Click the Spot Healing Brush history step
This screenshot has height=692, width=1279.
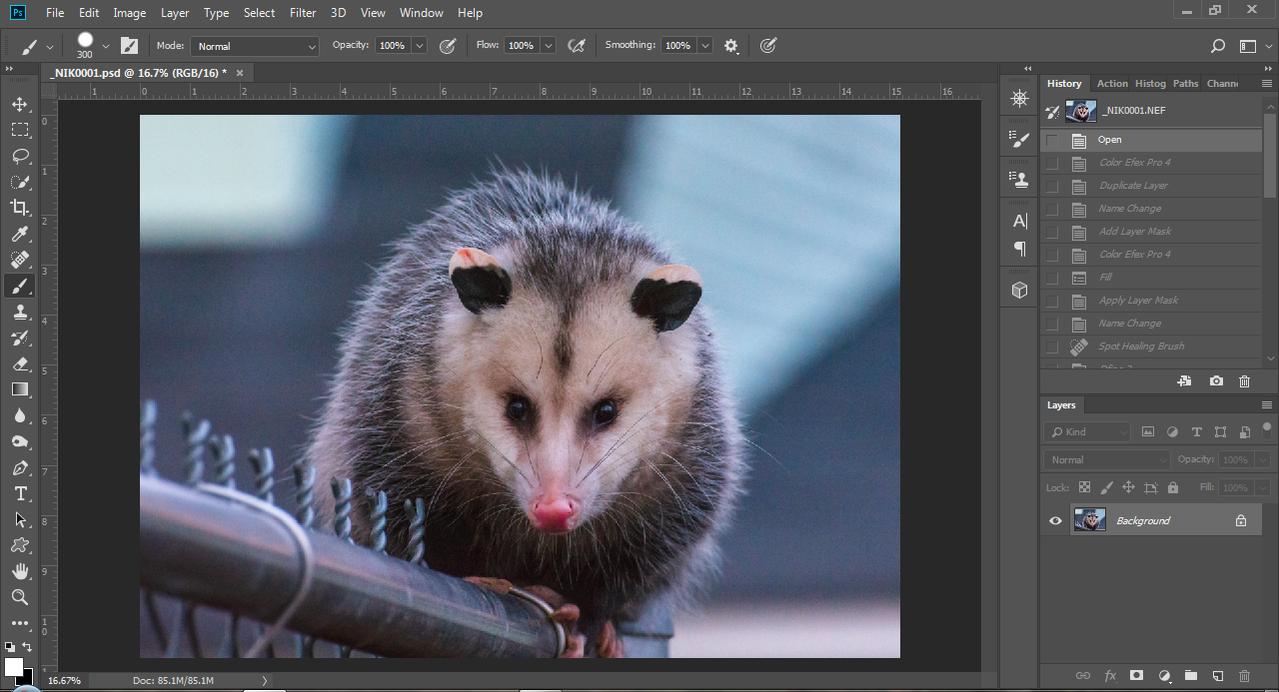coord(1141,347)
